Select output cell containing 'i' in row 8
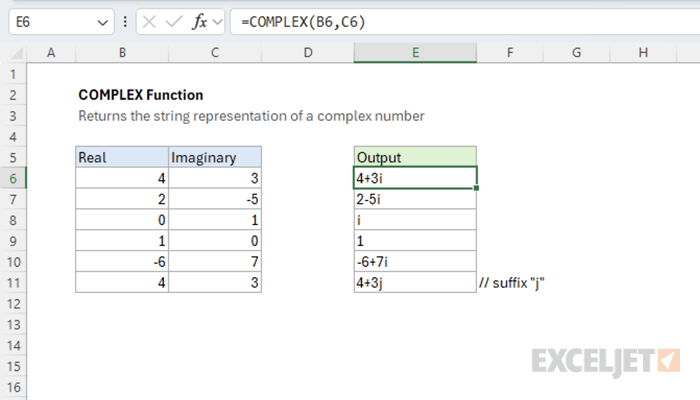 (415, 220)
